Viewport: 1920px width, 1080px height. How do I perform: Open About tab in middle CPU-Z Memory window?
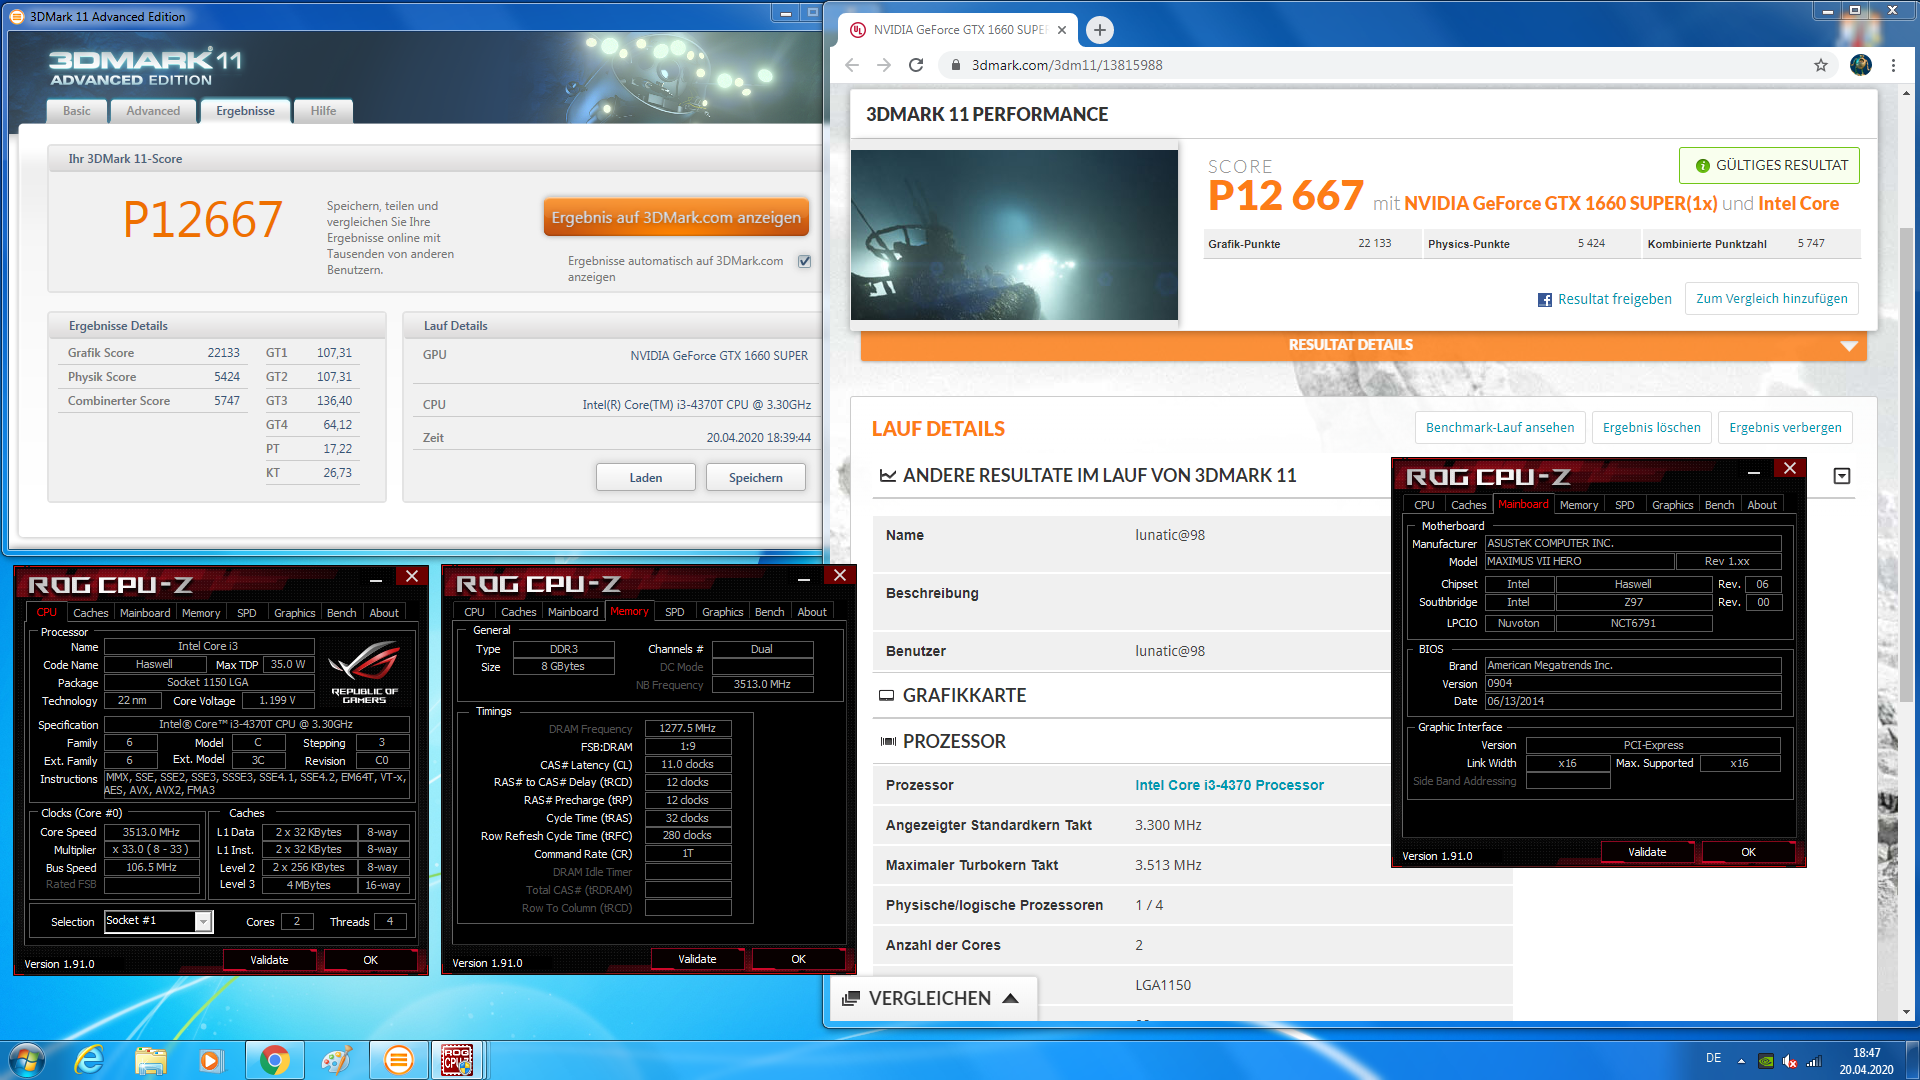pos(812,612)
